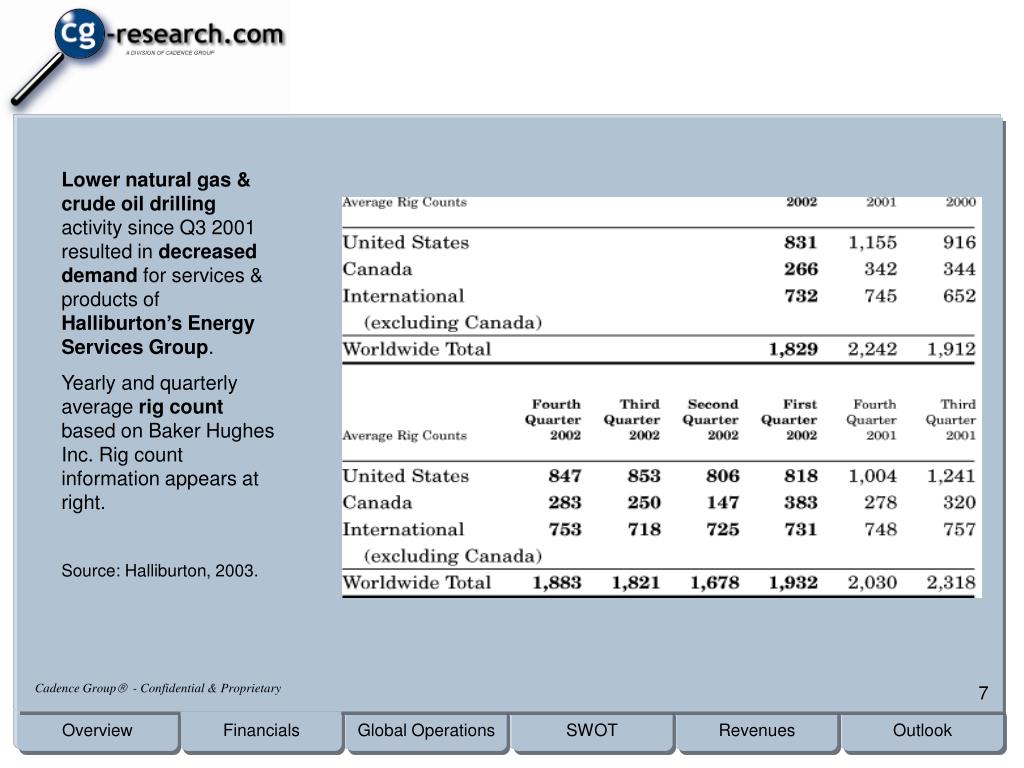Select quarterly International value 725
Viewport: 1024px width, 768px height.
722,530
